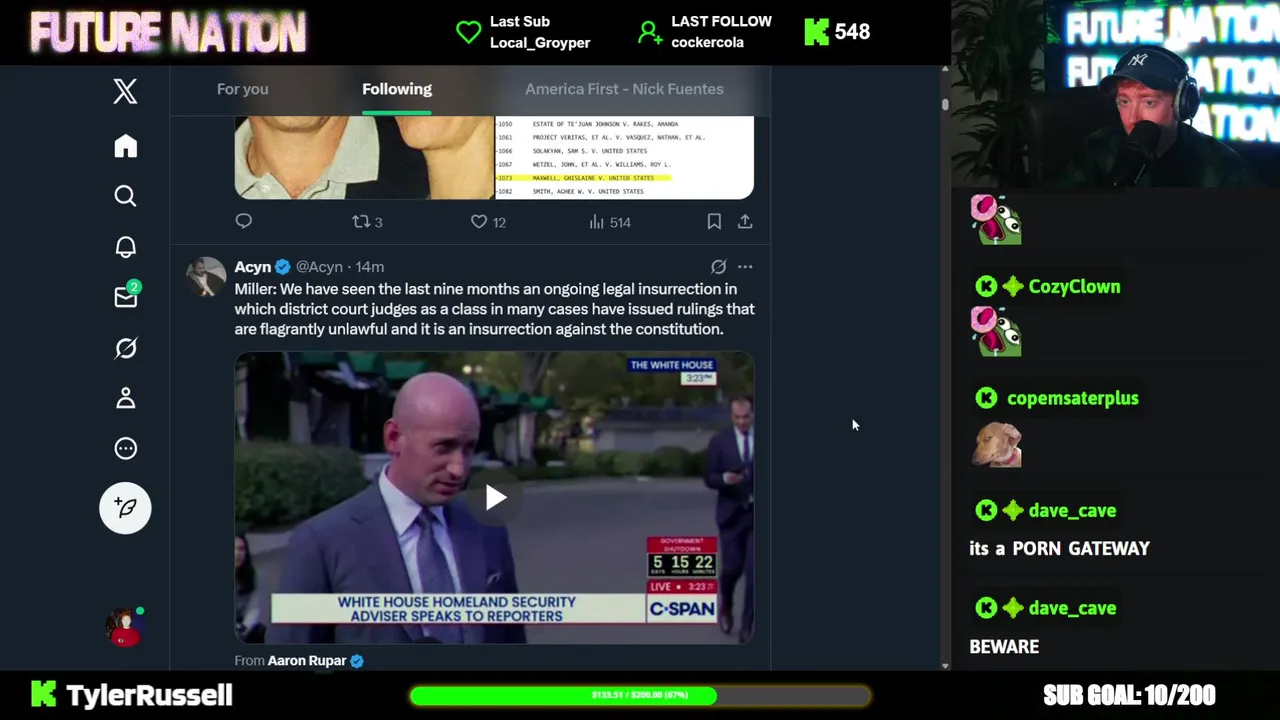Like the post with 12 likes
This screenshot has width=1280, height=720.
(x=488, y=222)
